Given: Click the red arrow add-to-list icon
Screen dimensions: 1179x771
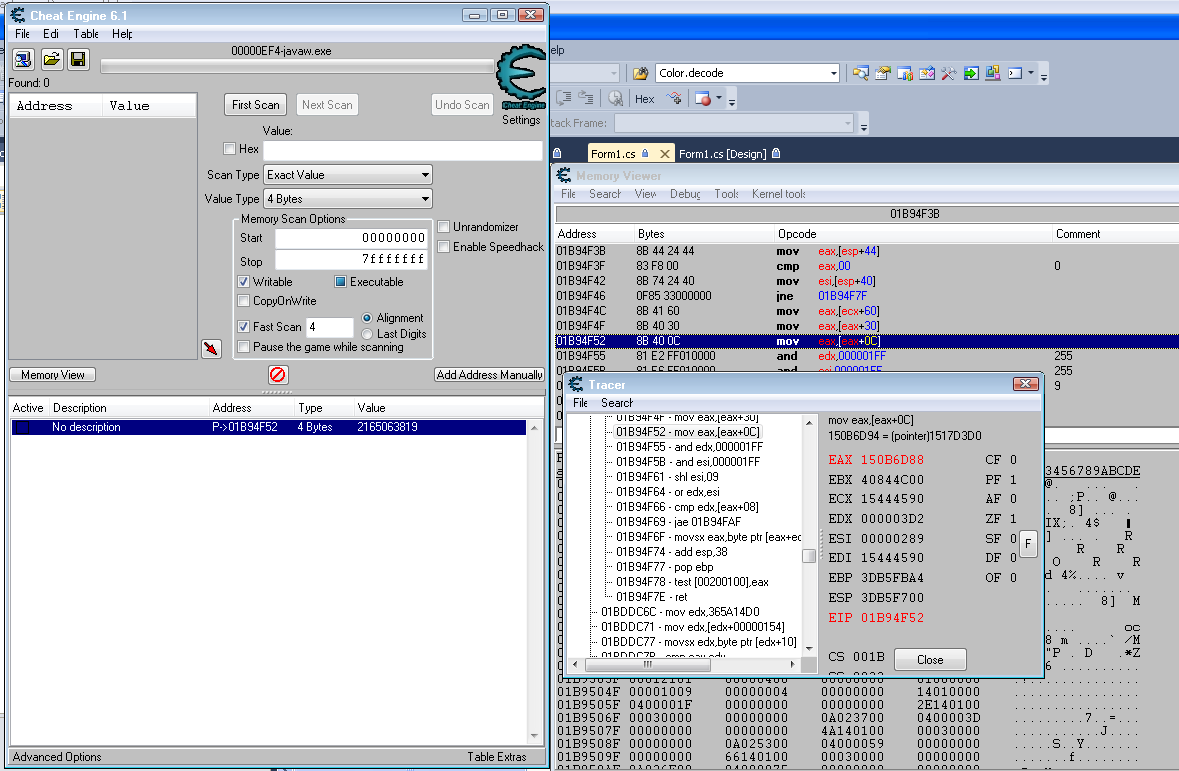Looking at the screenshot, I should coord(211,348).
